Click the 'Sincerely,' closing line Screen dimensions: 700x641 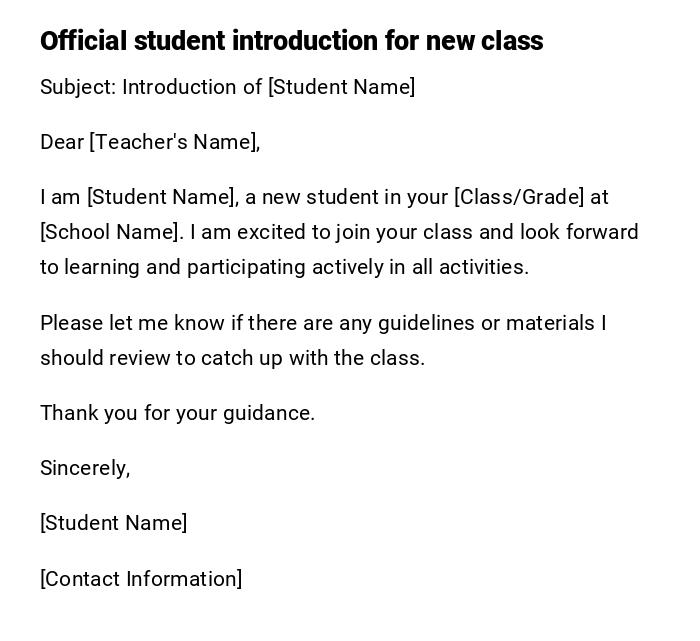[x=85, y=468]
